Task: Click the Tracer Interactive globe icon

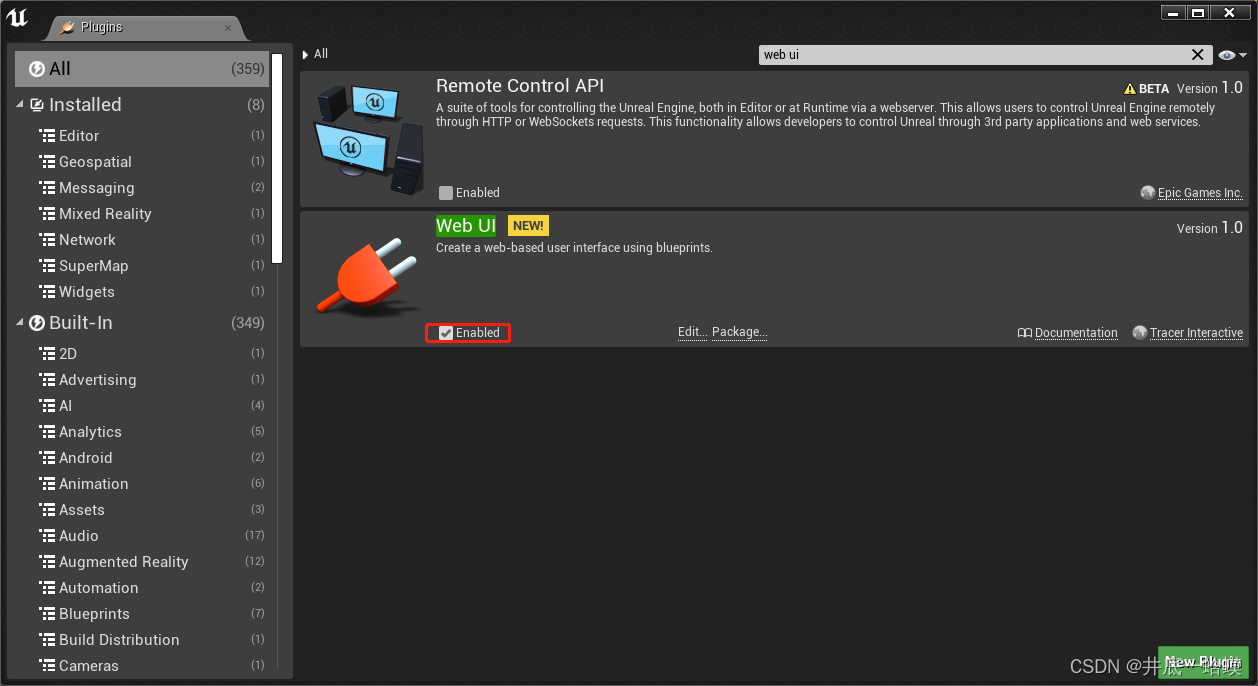Action: (1140, 333)
